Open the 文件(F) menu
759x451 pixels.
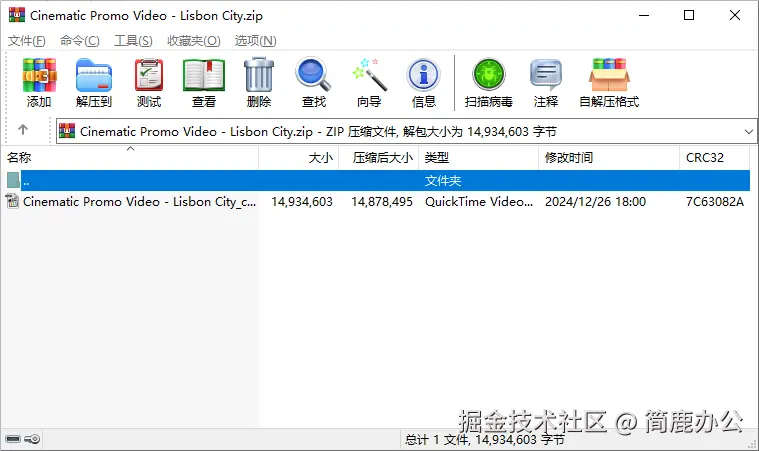[x=27, y=41]
